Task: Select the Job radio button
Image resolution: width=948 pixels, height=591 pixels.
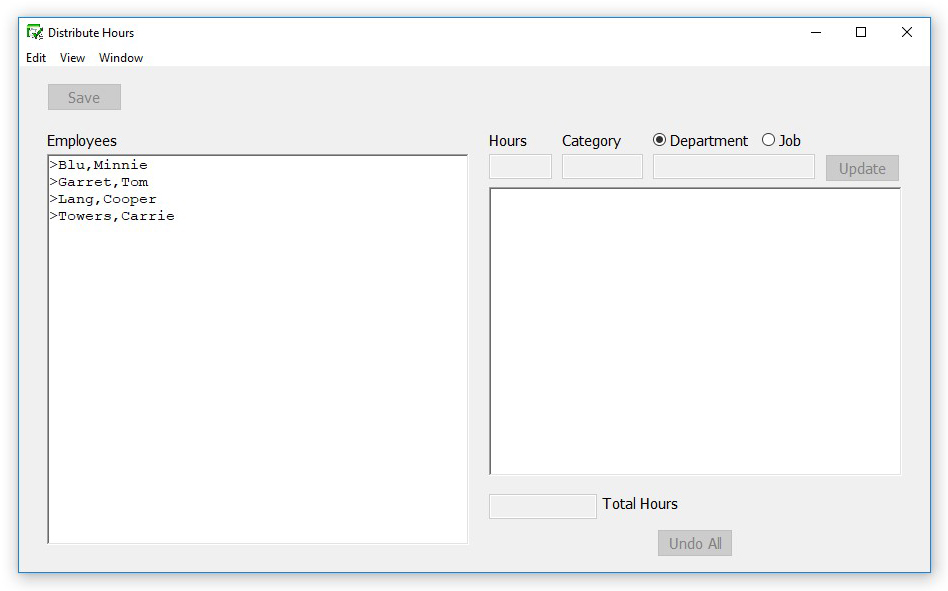Action: 768,140
